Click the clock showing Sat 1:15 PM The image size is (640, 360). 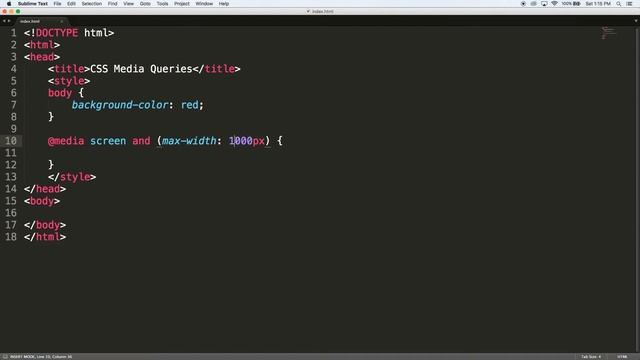click(598, 4)
